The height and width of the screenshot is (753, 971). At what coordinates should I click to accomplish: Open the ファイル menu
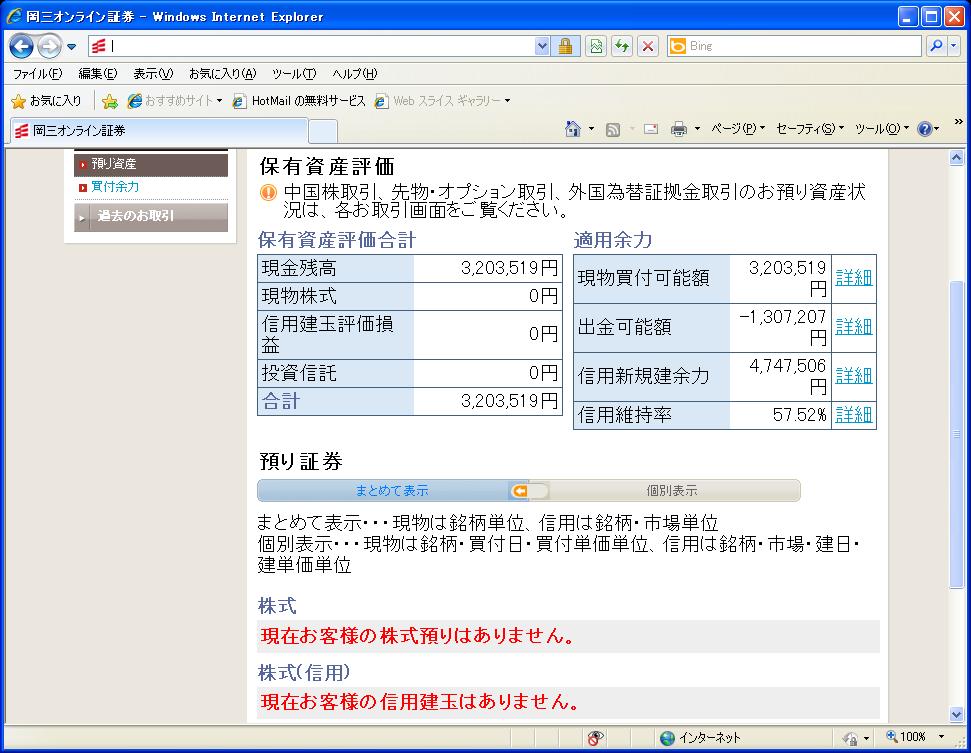[37, 74]
